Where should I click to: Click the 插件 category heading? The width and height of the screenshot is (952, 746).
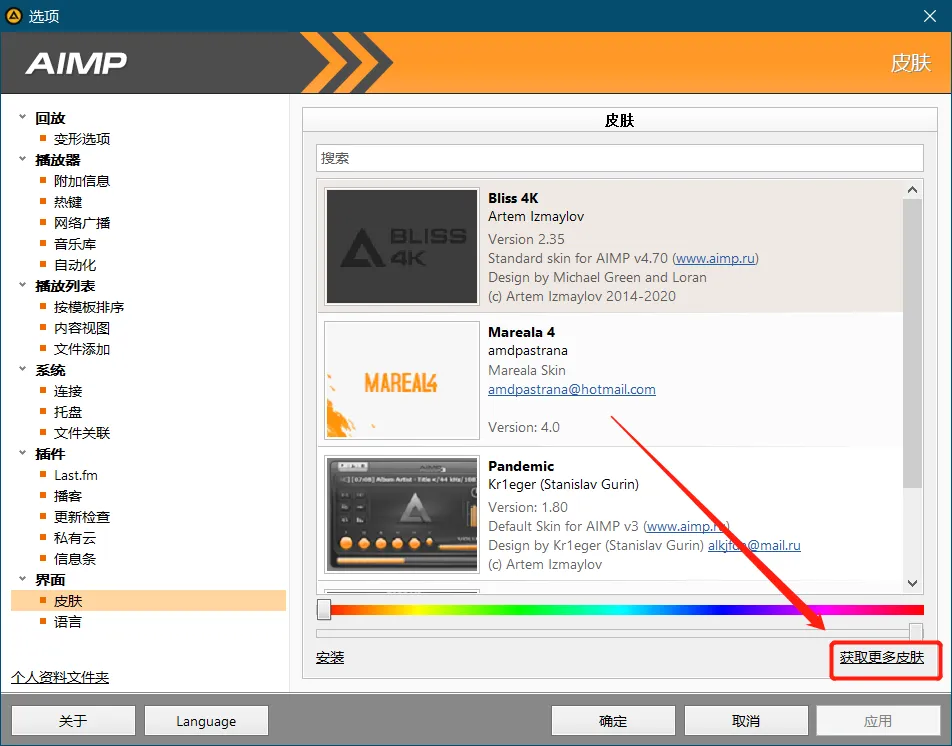coord(50,454)
